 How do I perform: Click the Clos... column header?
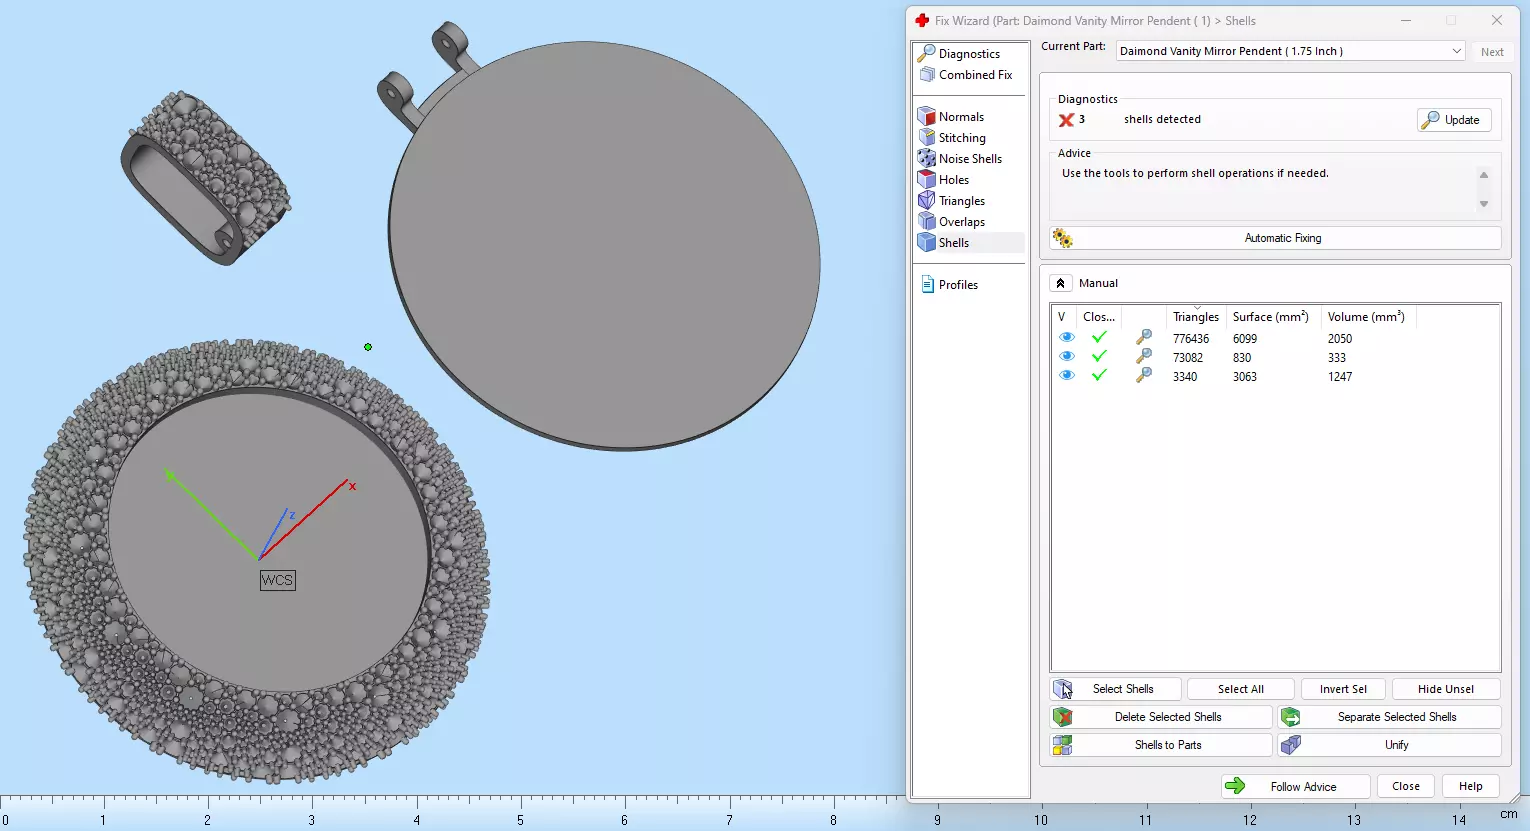point(1099,317)
